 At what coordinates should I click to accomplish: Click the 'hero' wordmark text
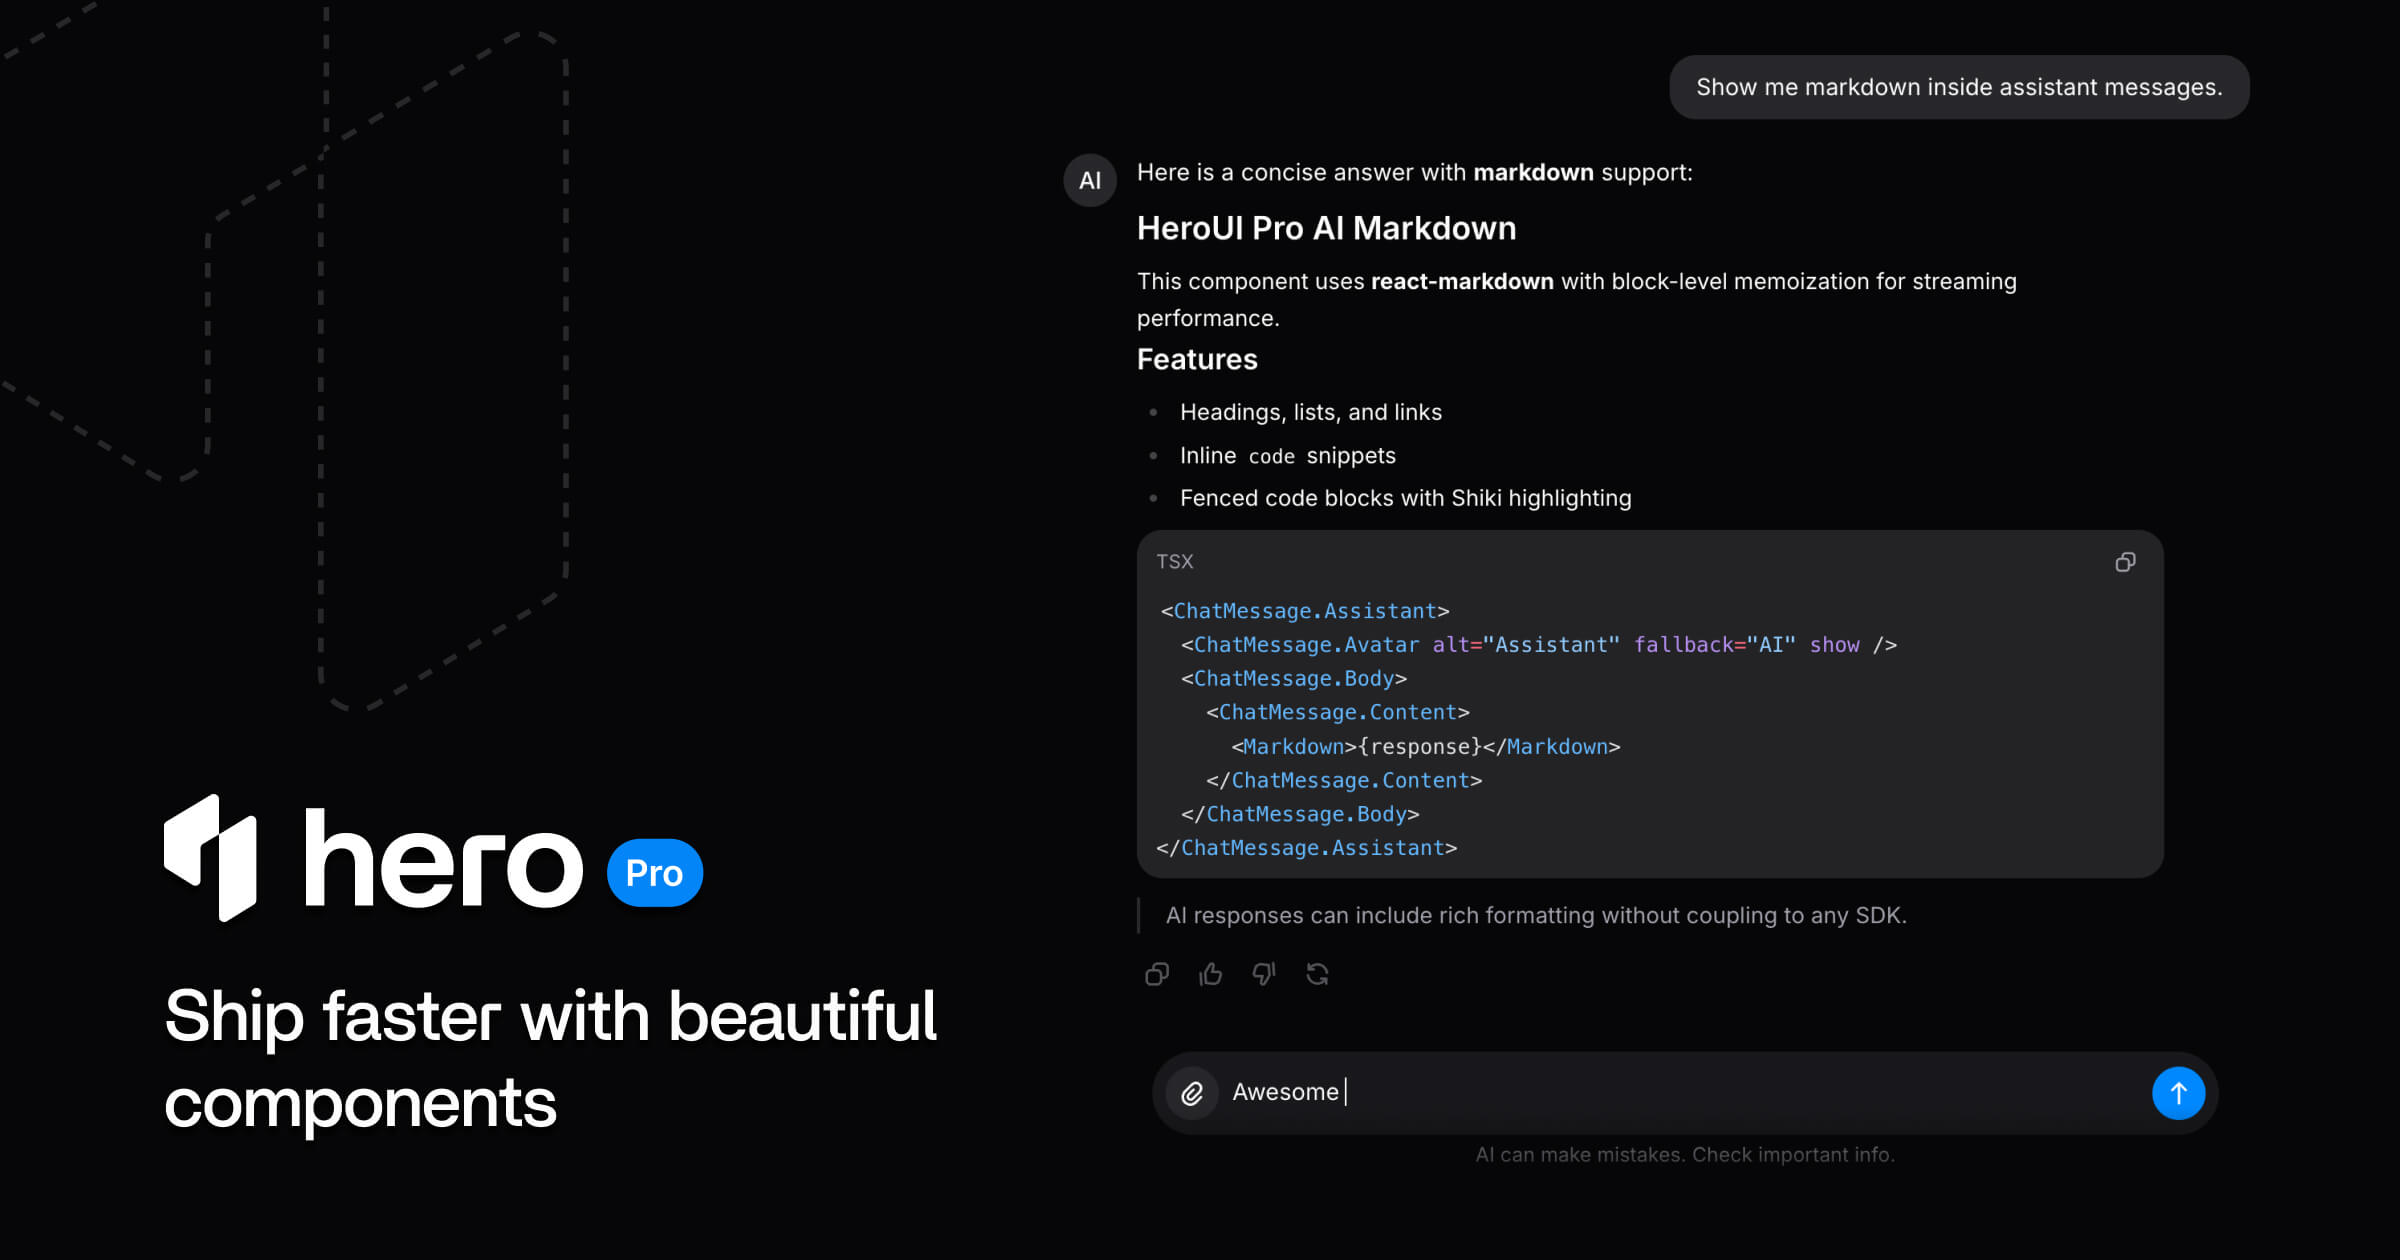443,858
